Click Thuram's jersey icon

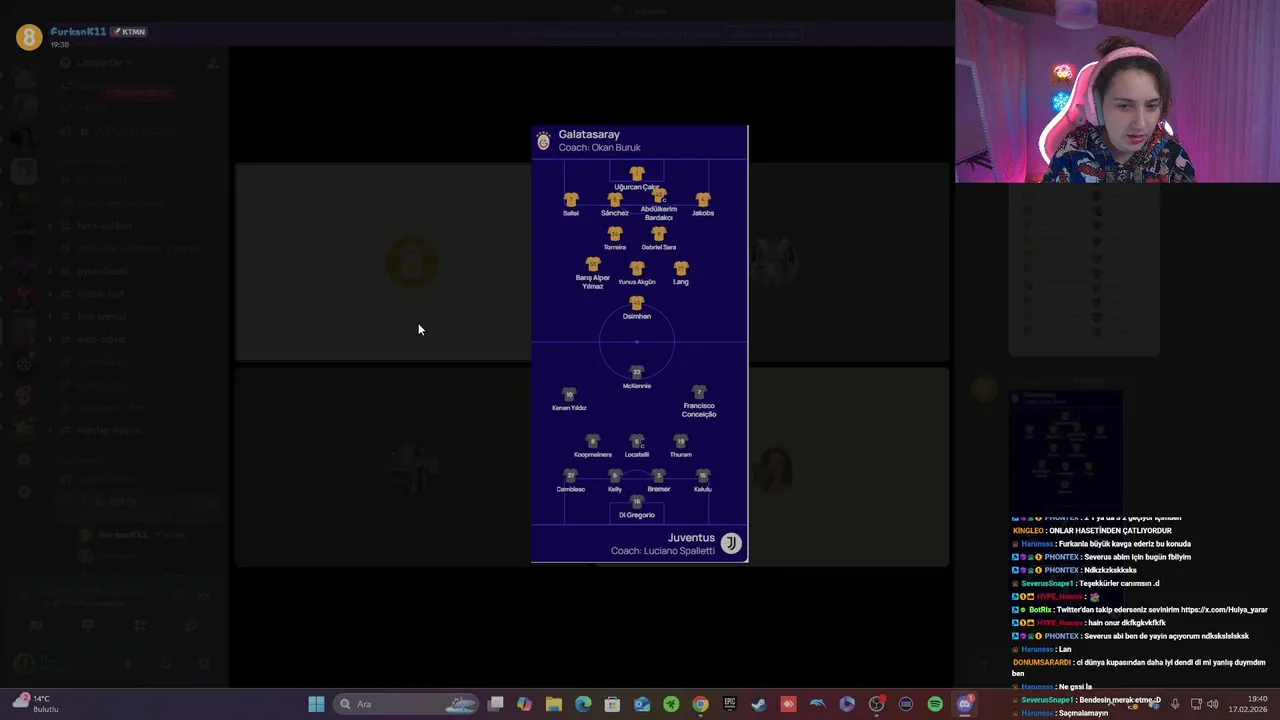click(681, 441)
